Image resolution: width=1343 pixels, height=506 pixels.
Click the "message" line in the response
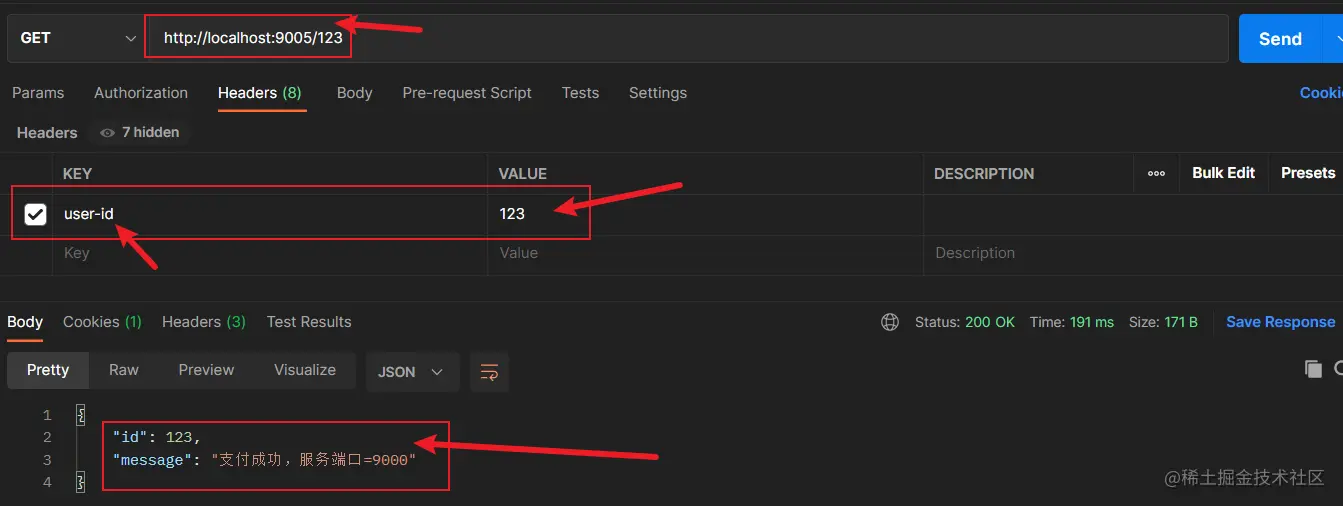click(x=264, y=460)
